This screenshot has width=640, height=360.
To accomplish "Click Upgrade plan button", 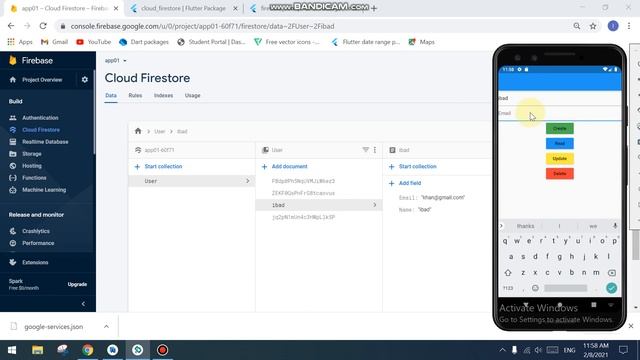I will pos(77,284).
